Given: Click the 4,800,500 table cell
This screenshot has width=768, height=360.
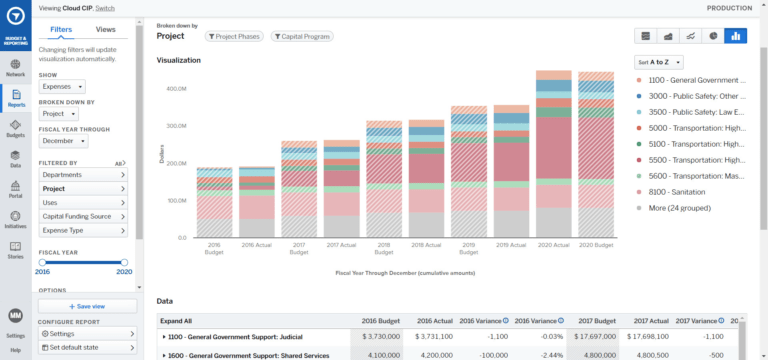Looking at the screenshot, I should [x=654, y=356].
